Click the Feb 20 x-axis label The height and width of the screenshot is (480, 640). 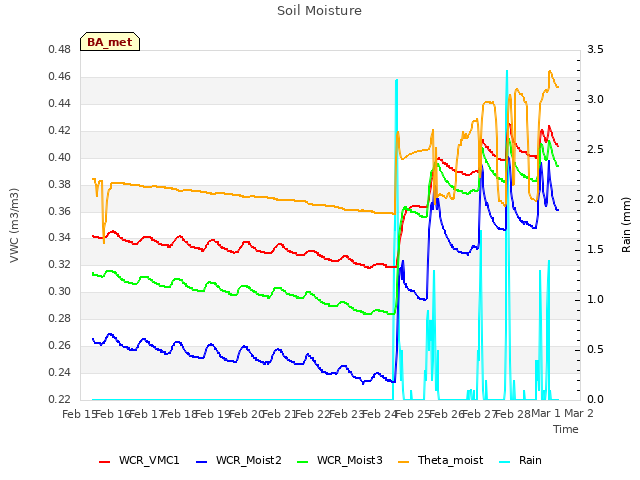[x=246, y=414]
